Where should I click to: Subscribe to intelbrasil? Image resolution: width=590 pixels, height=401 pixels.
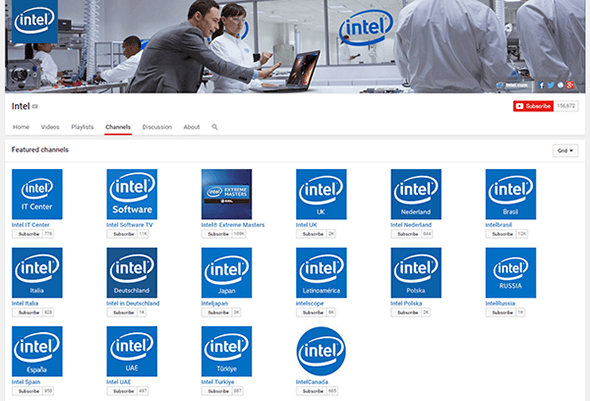click(501, 234)
